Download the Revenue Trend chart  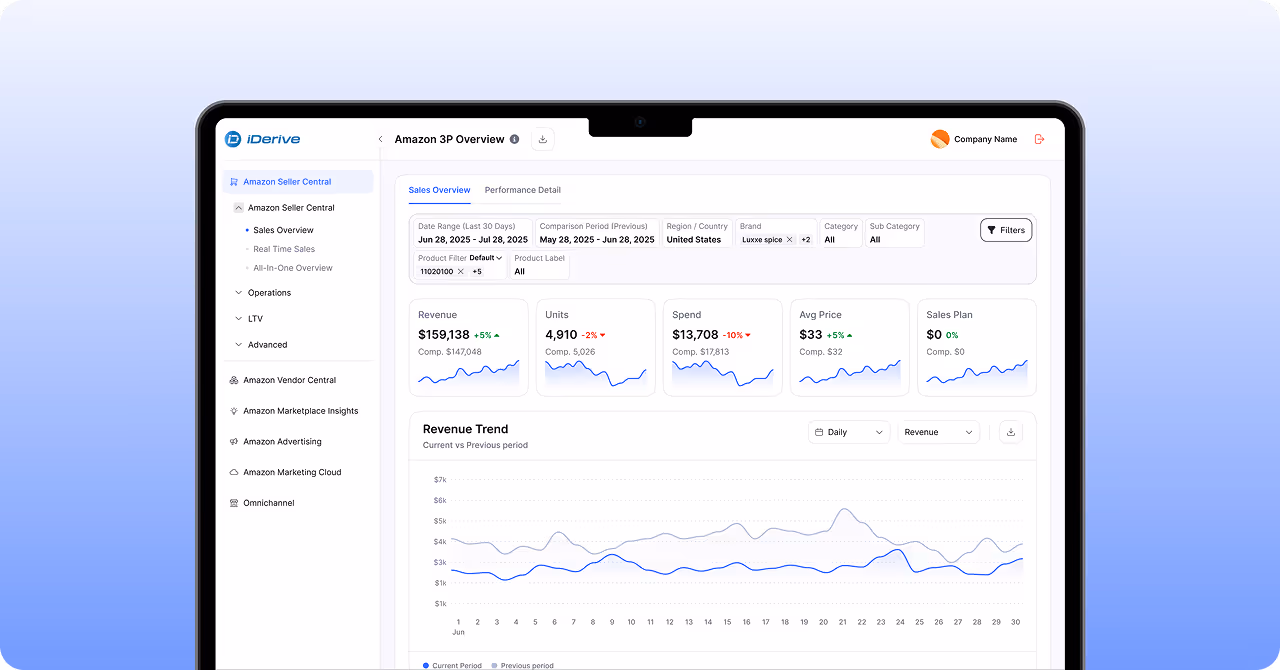(1010, 432)
